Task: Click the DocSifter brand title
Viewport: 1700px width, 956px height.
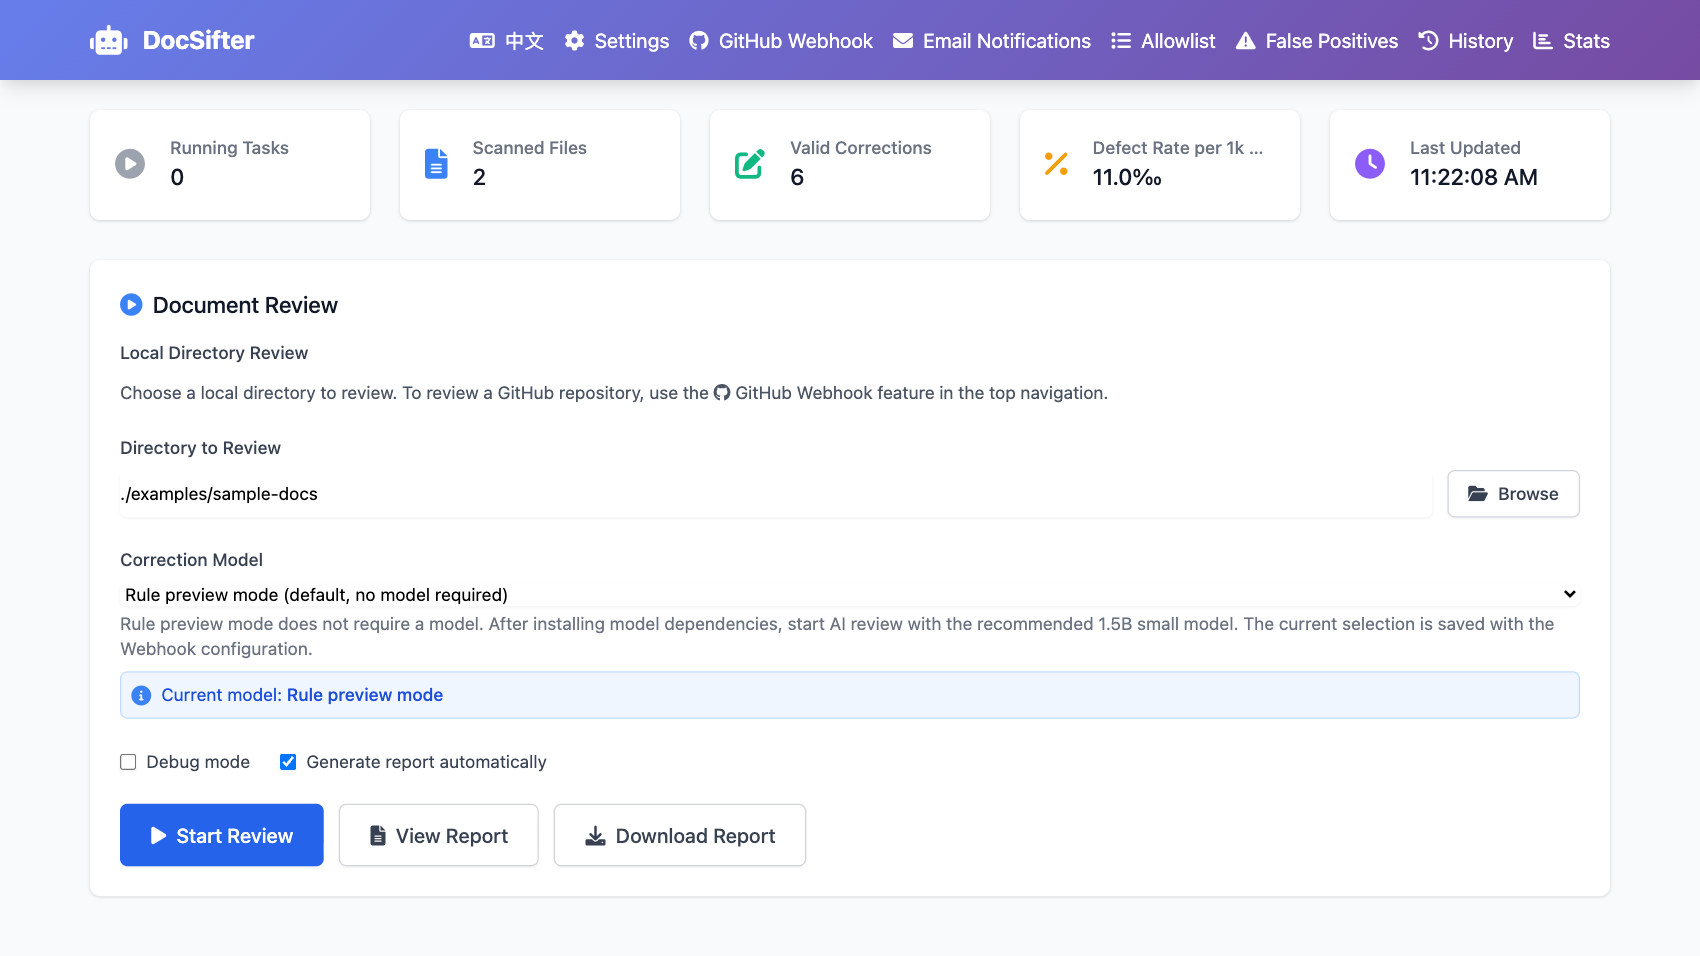Action: tap(199, 41)
